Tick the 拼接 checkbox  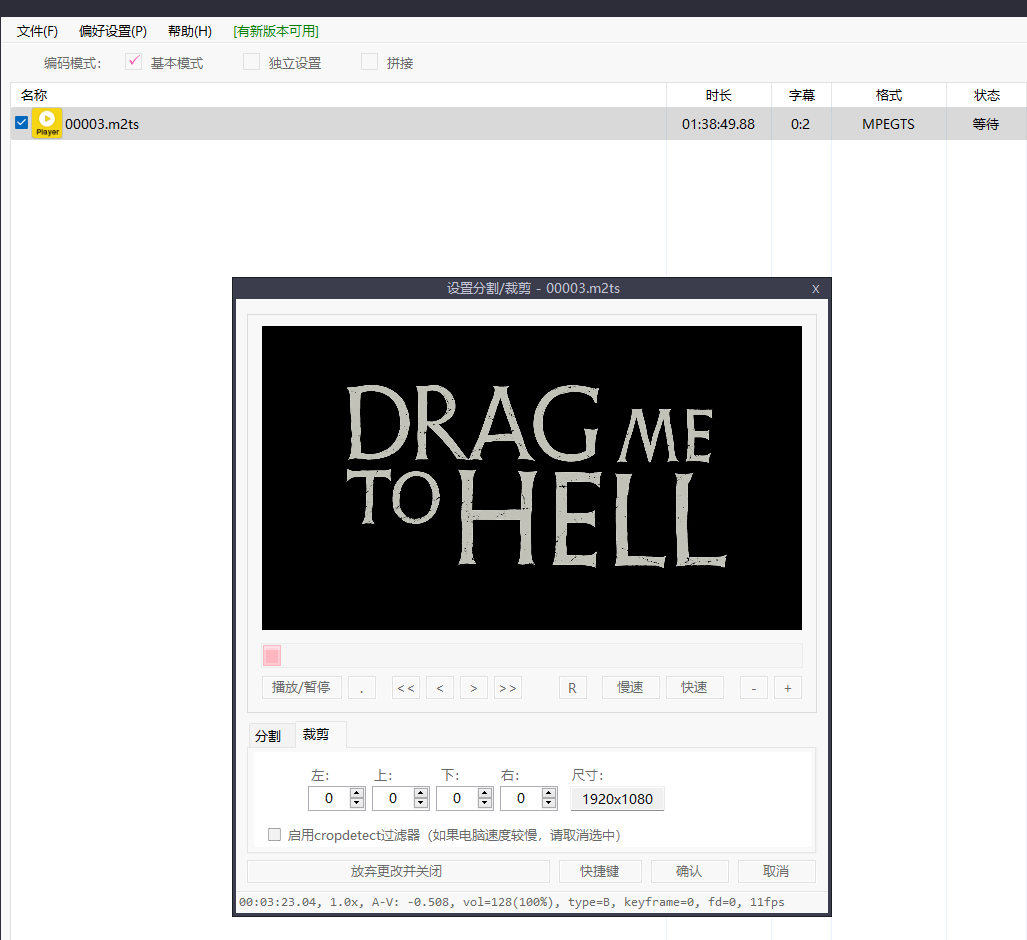point(369,62)
